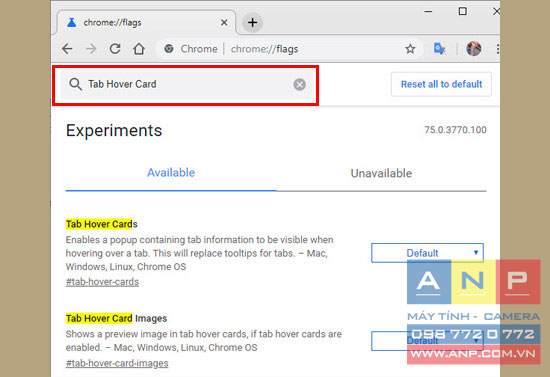This screenshot has width=550, height=377.
Task: Open the #tab-hover-cards link
Action: pyautogui.click(x=102, y=282)
